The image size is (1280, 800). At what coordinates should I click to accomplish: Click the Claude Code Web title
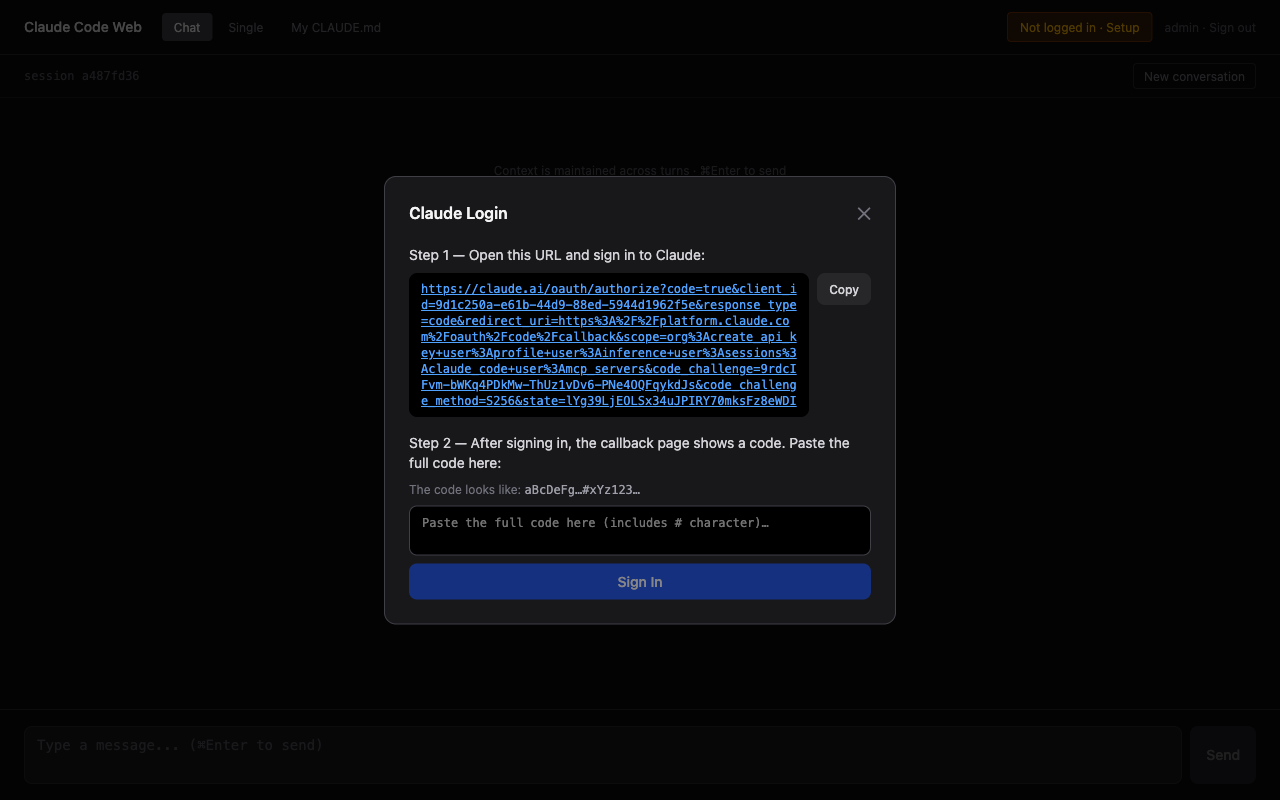[82, 27]
